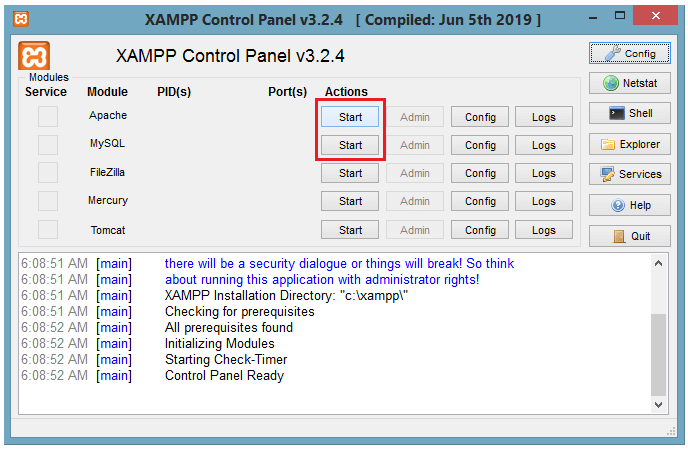Open main Config with the wrench icon

[x=629, y=54]
